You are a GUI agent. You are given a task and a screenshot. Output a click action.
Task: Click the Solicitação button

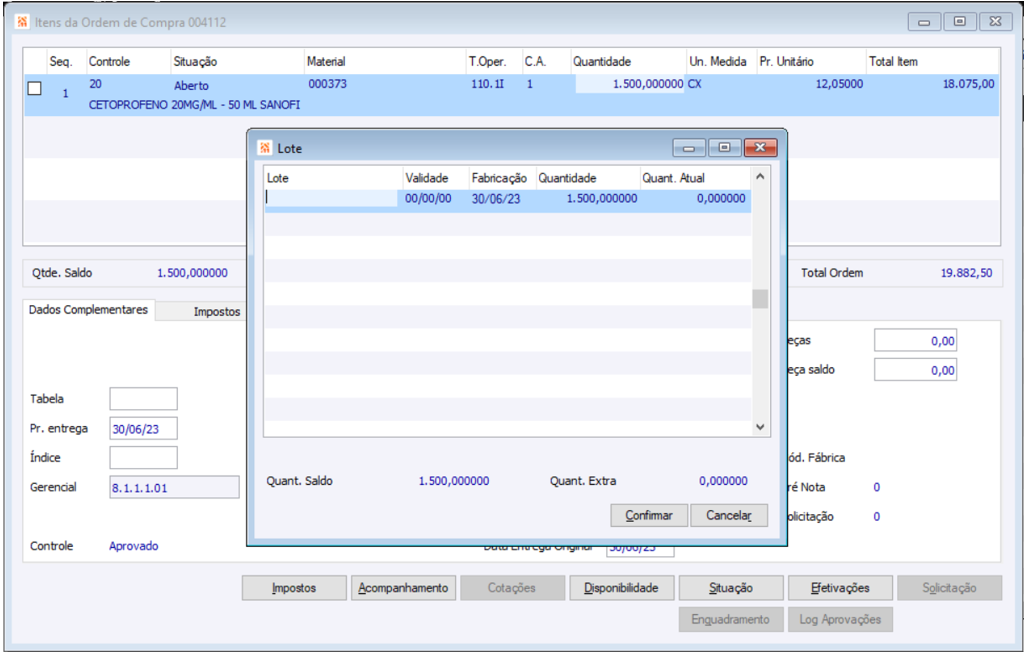(949, 588)
